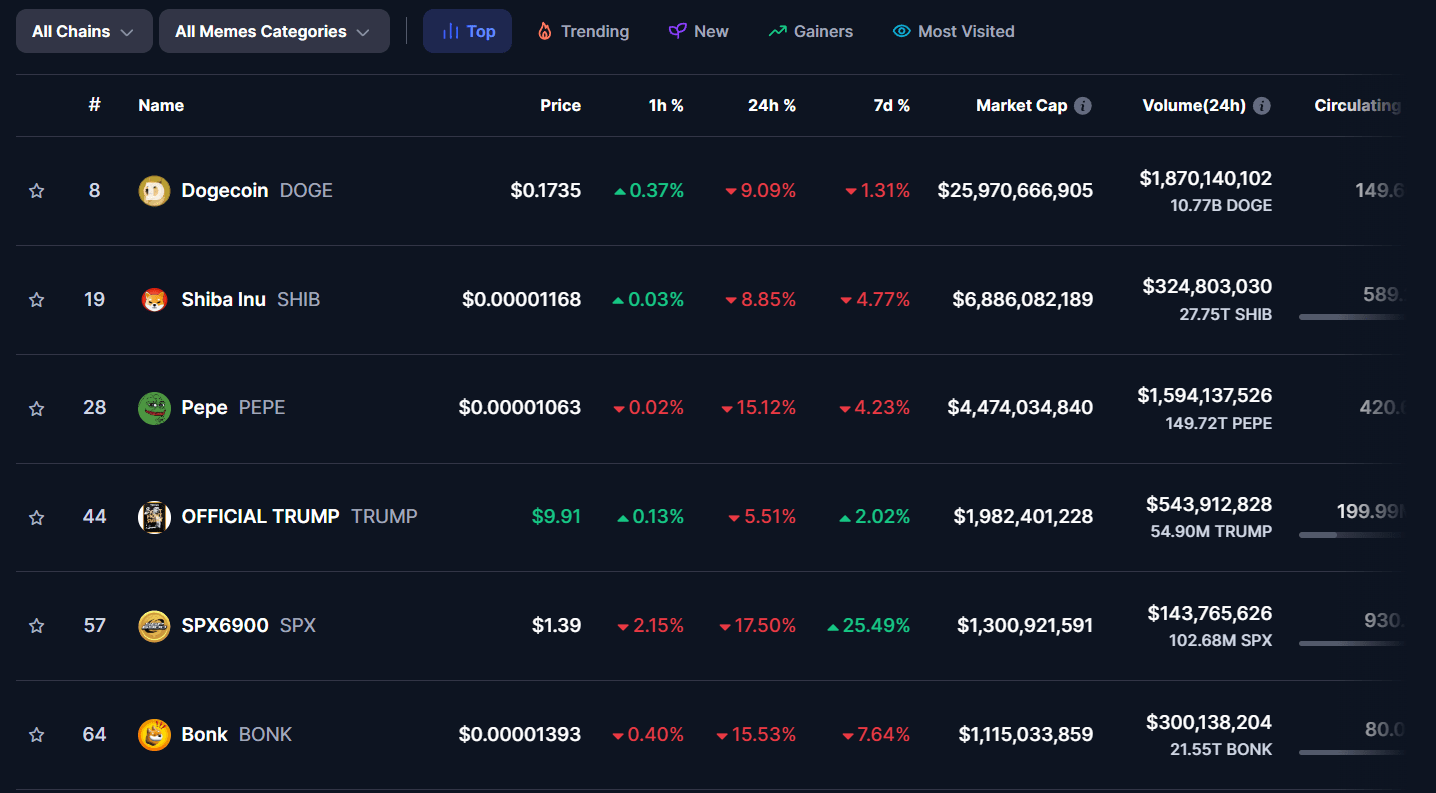
Task: Click Bonk circulating supply progress bar
Action: click(x=1352, y=753)
